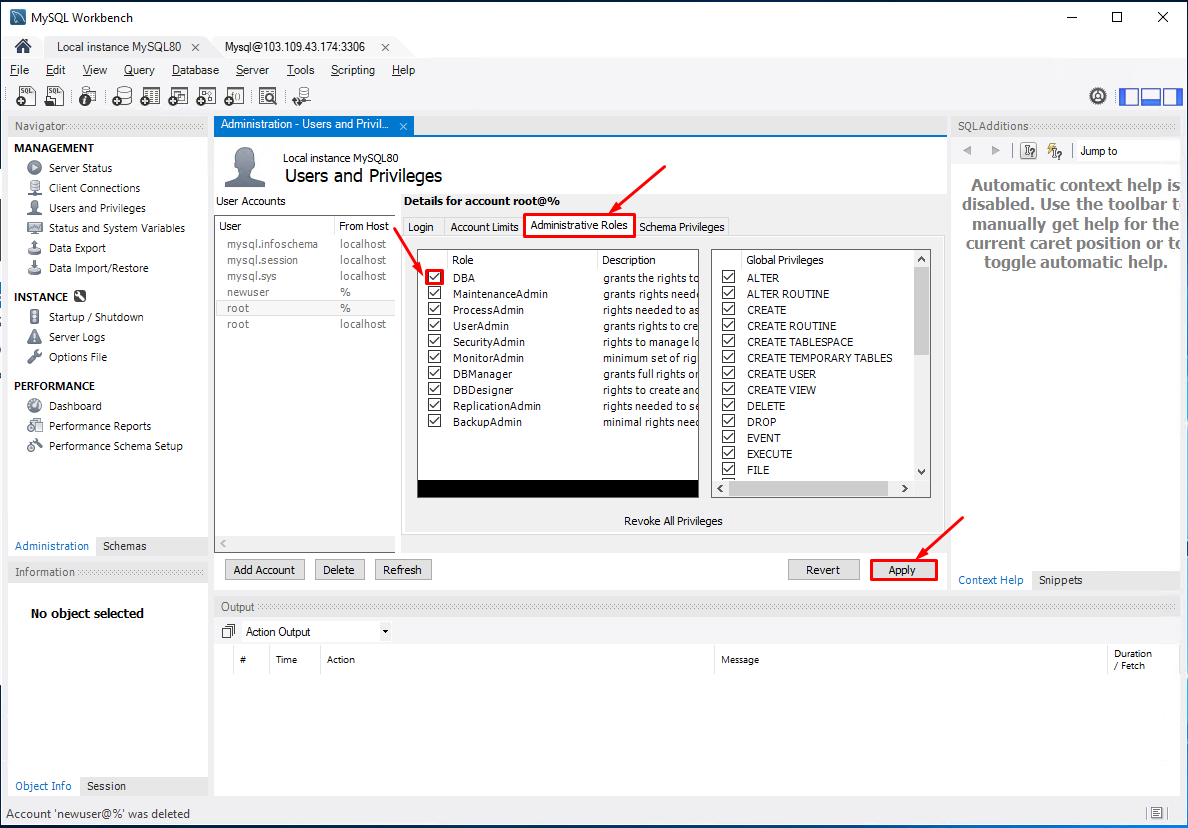This screenshot has height=828, width=1188.
Task: Switch to the Schema Privileges tab
Action: (x=681, y=227)
